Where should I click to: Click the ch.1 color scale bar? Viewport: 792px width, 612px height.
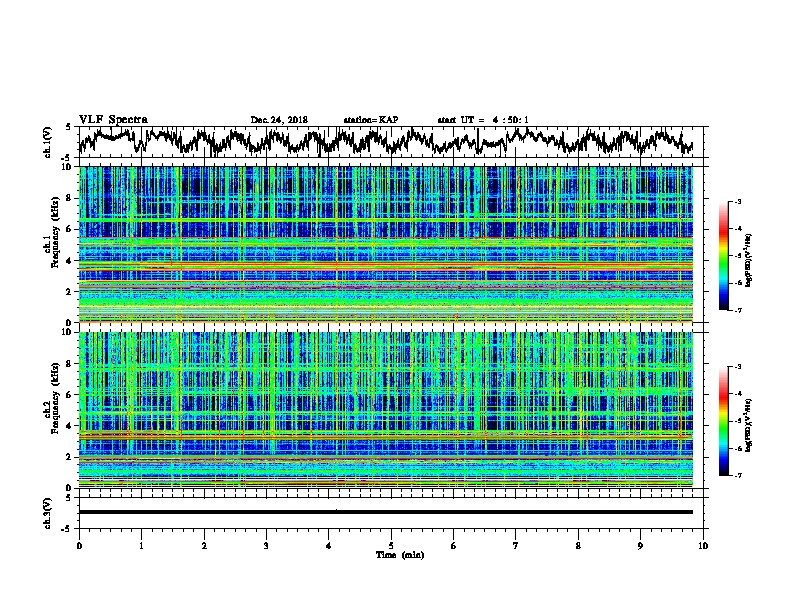pyautogui.click(x=724, y=256)
